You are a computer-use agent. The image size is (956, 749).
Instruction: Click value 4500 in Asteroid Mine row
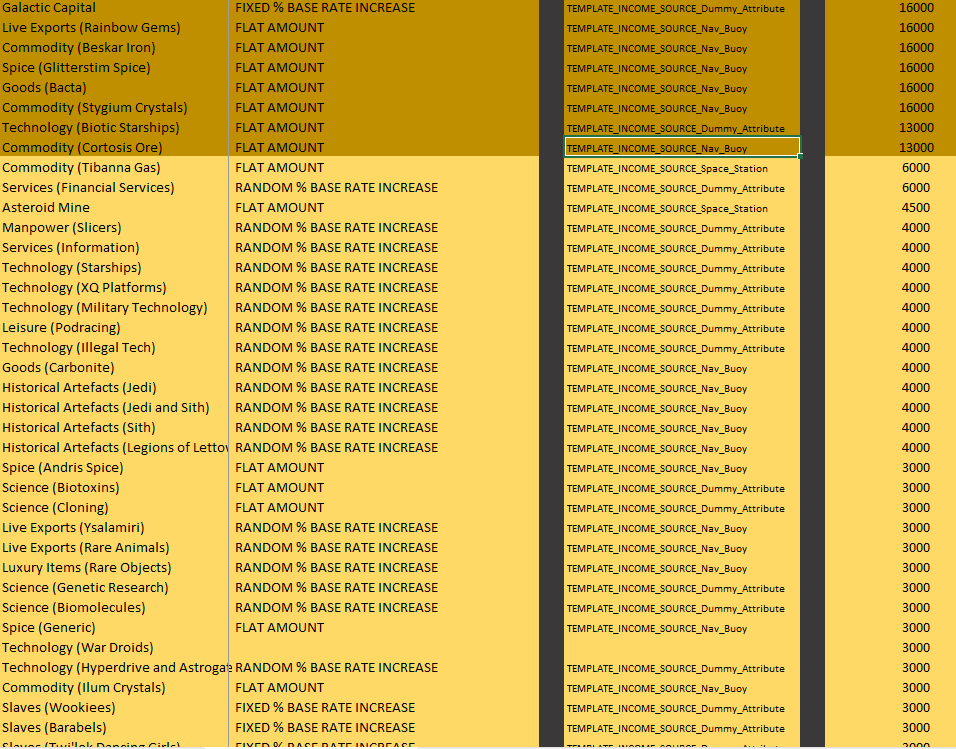[x=916, y=207]
